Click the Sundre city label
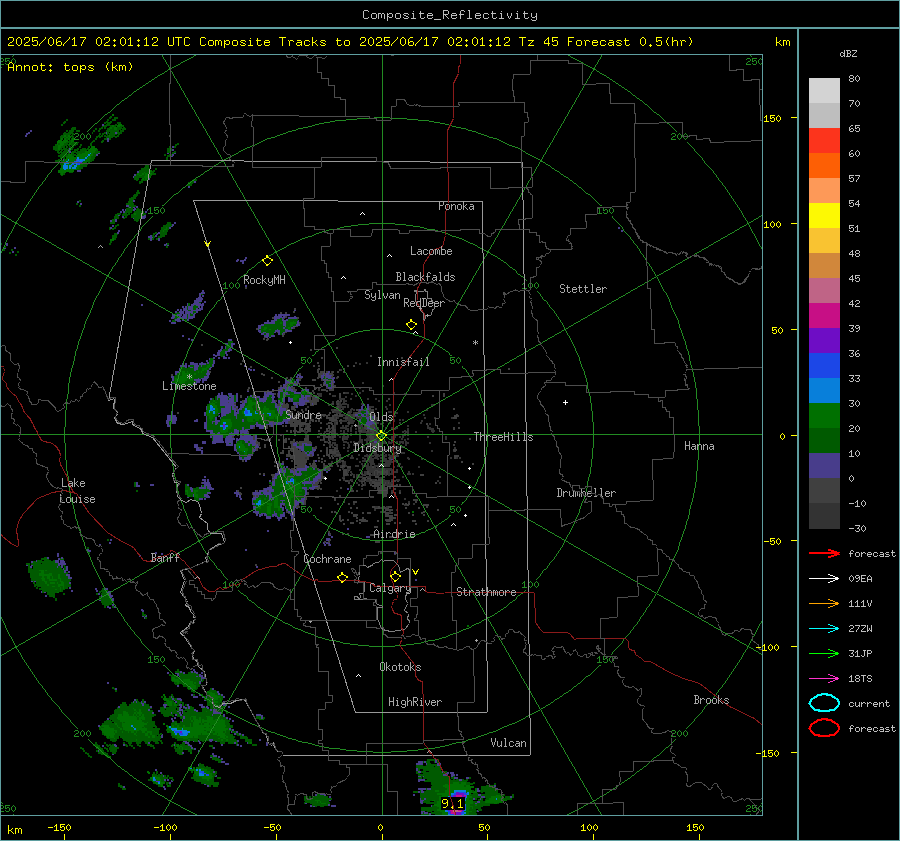Image resolution: width=900 pixels, height=841 pixels. 303,414
